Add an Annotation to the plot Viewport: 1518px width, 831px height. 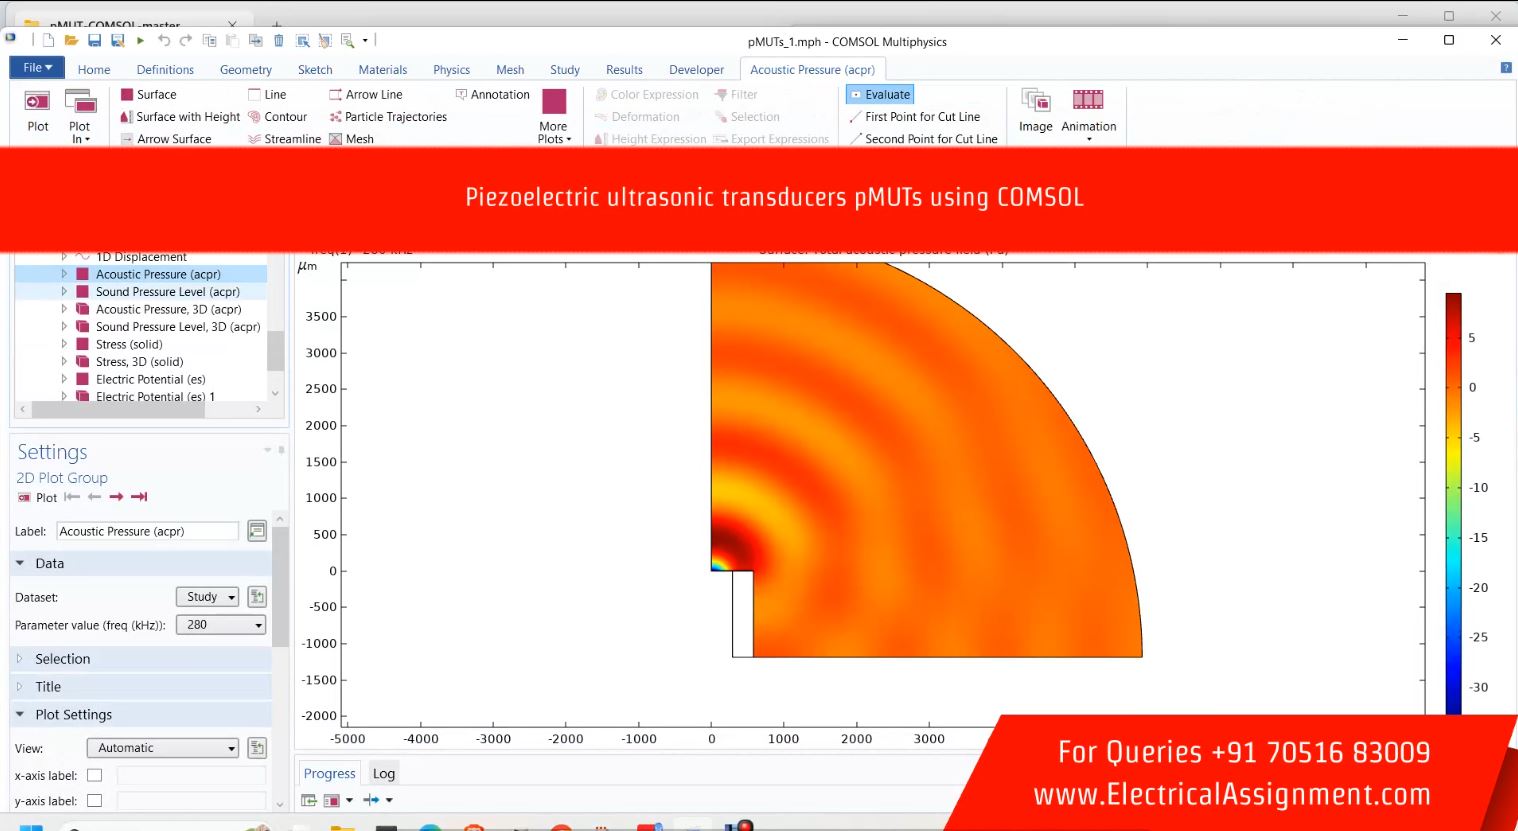[492, 95]
